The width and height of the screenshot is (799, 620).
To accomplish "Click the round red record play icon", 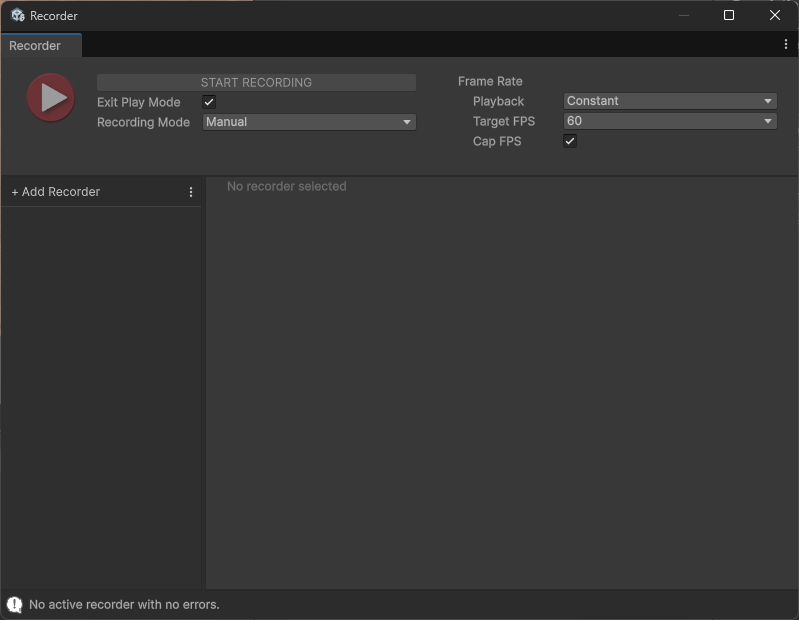I will click(x=50, y=98).
